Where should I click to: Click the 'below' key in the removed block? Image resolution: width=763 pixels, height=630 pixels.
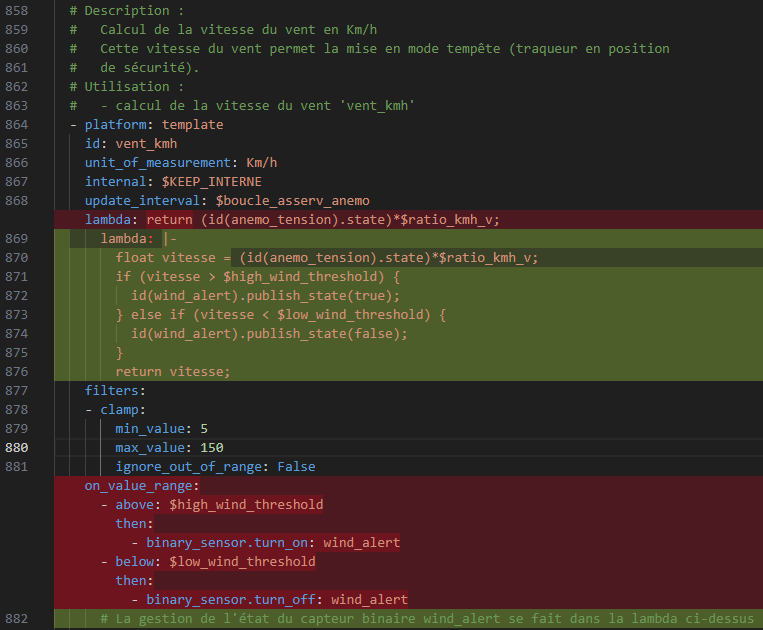135,561
